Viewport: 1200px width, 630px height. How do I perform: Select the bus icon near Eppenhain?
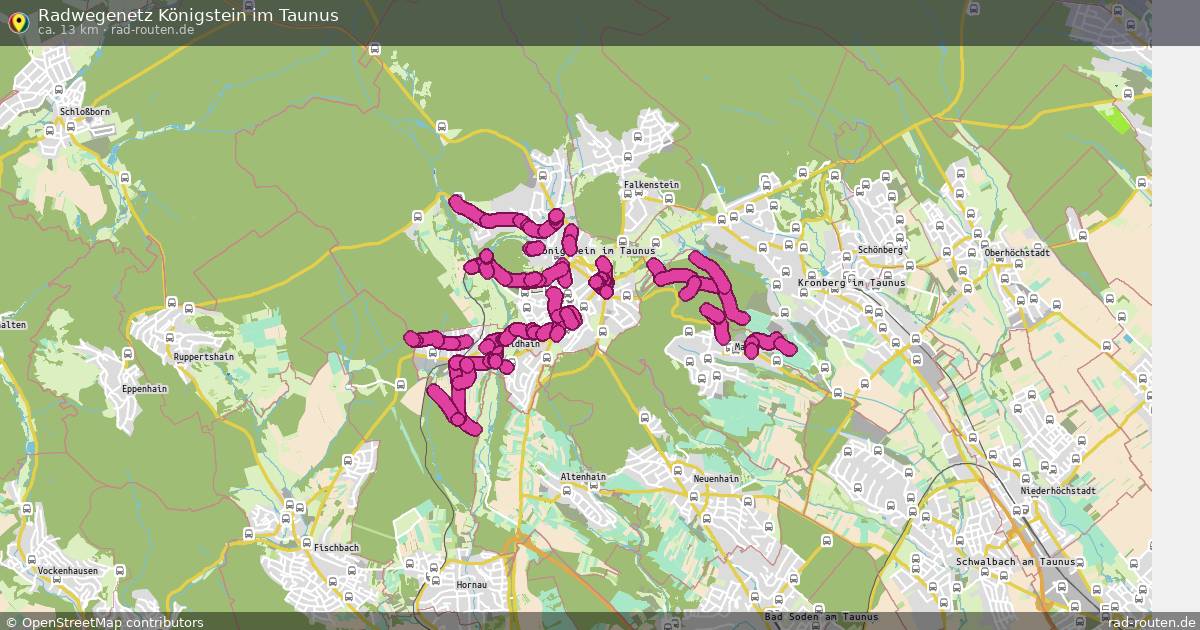pyautogui.click(x=126, y=355)
